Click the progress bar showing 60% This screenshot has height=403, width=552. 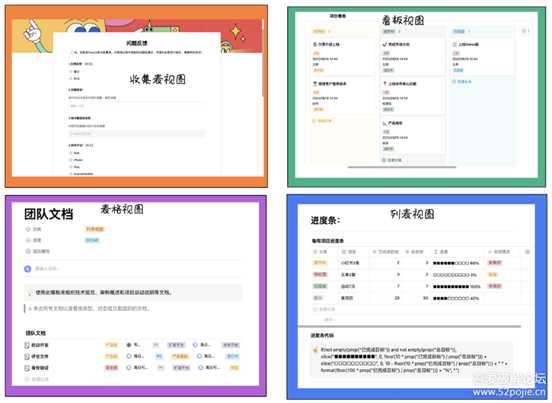tap(456, 263)
